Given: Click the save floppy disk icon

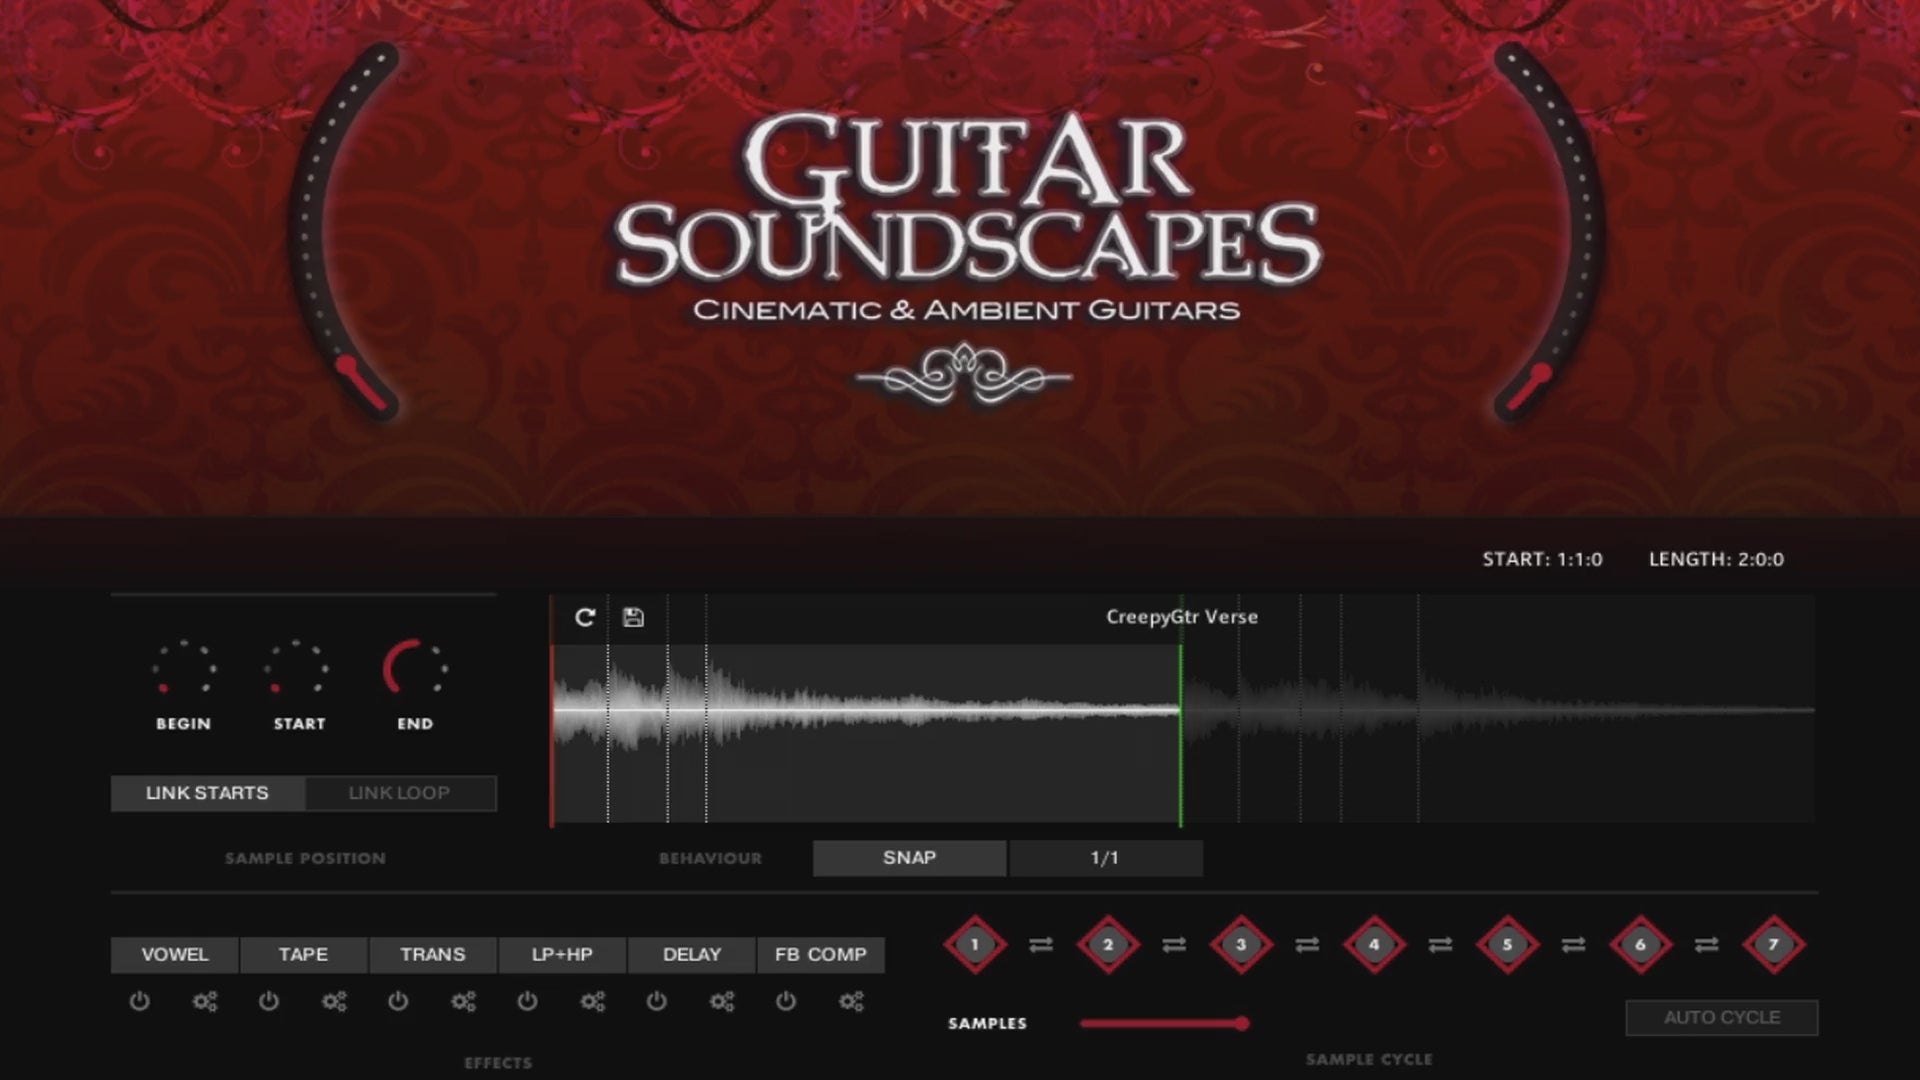Looking at the screenshot, I should click(x=633, y=617).
